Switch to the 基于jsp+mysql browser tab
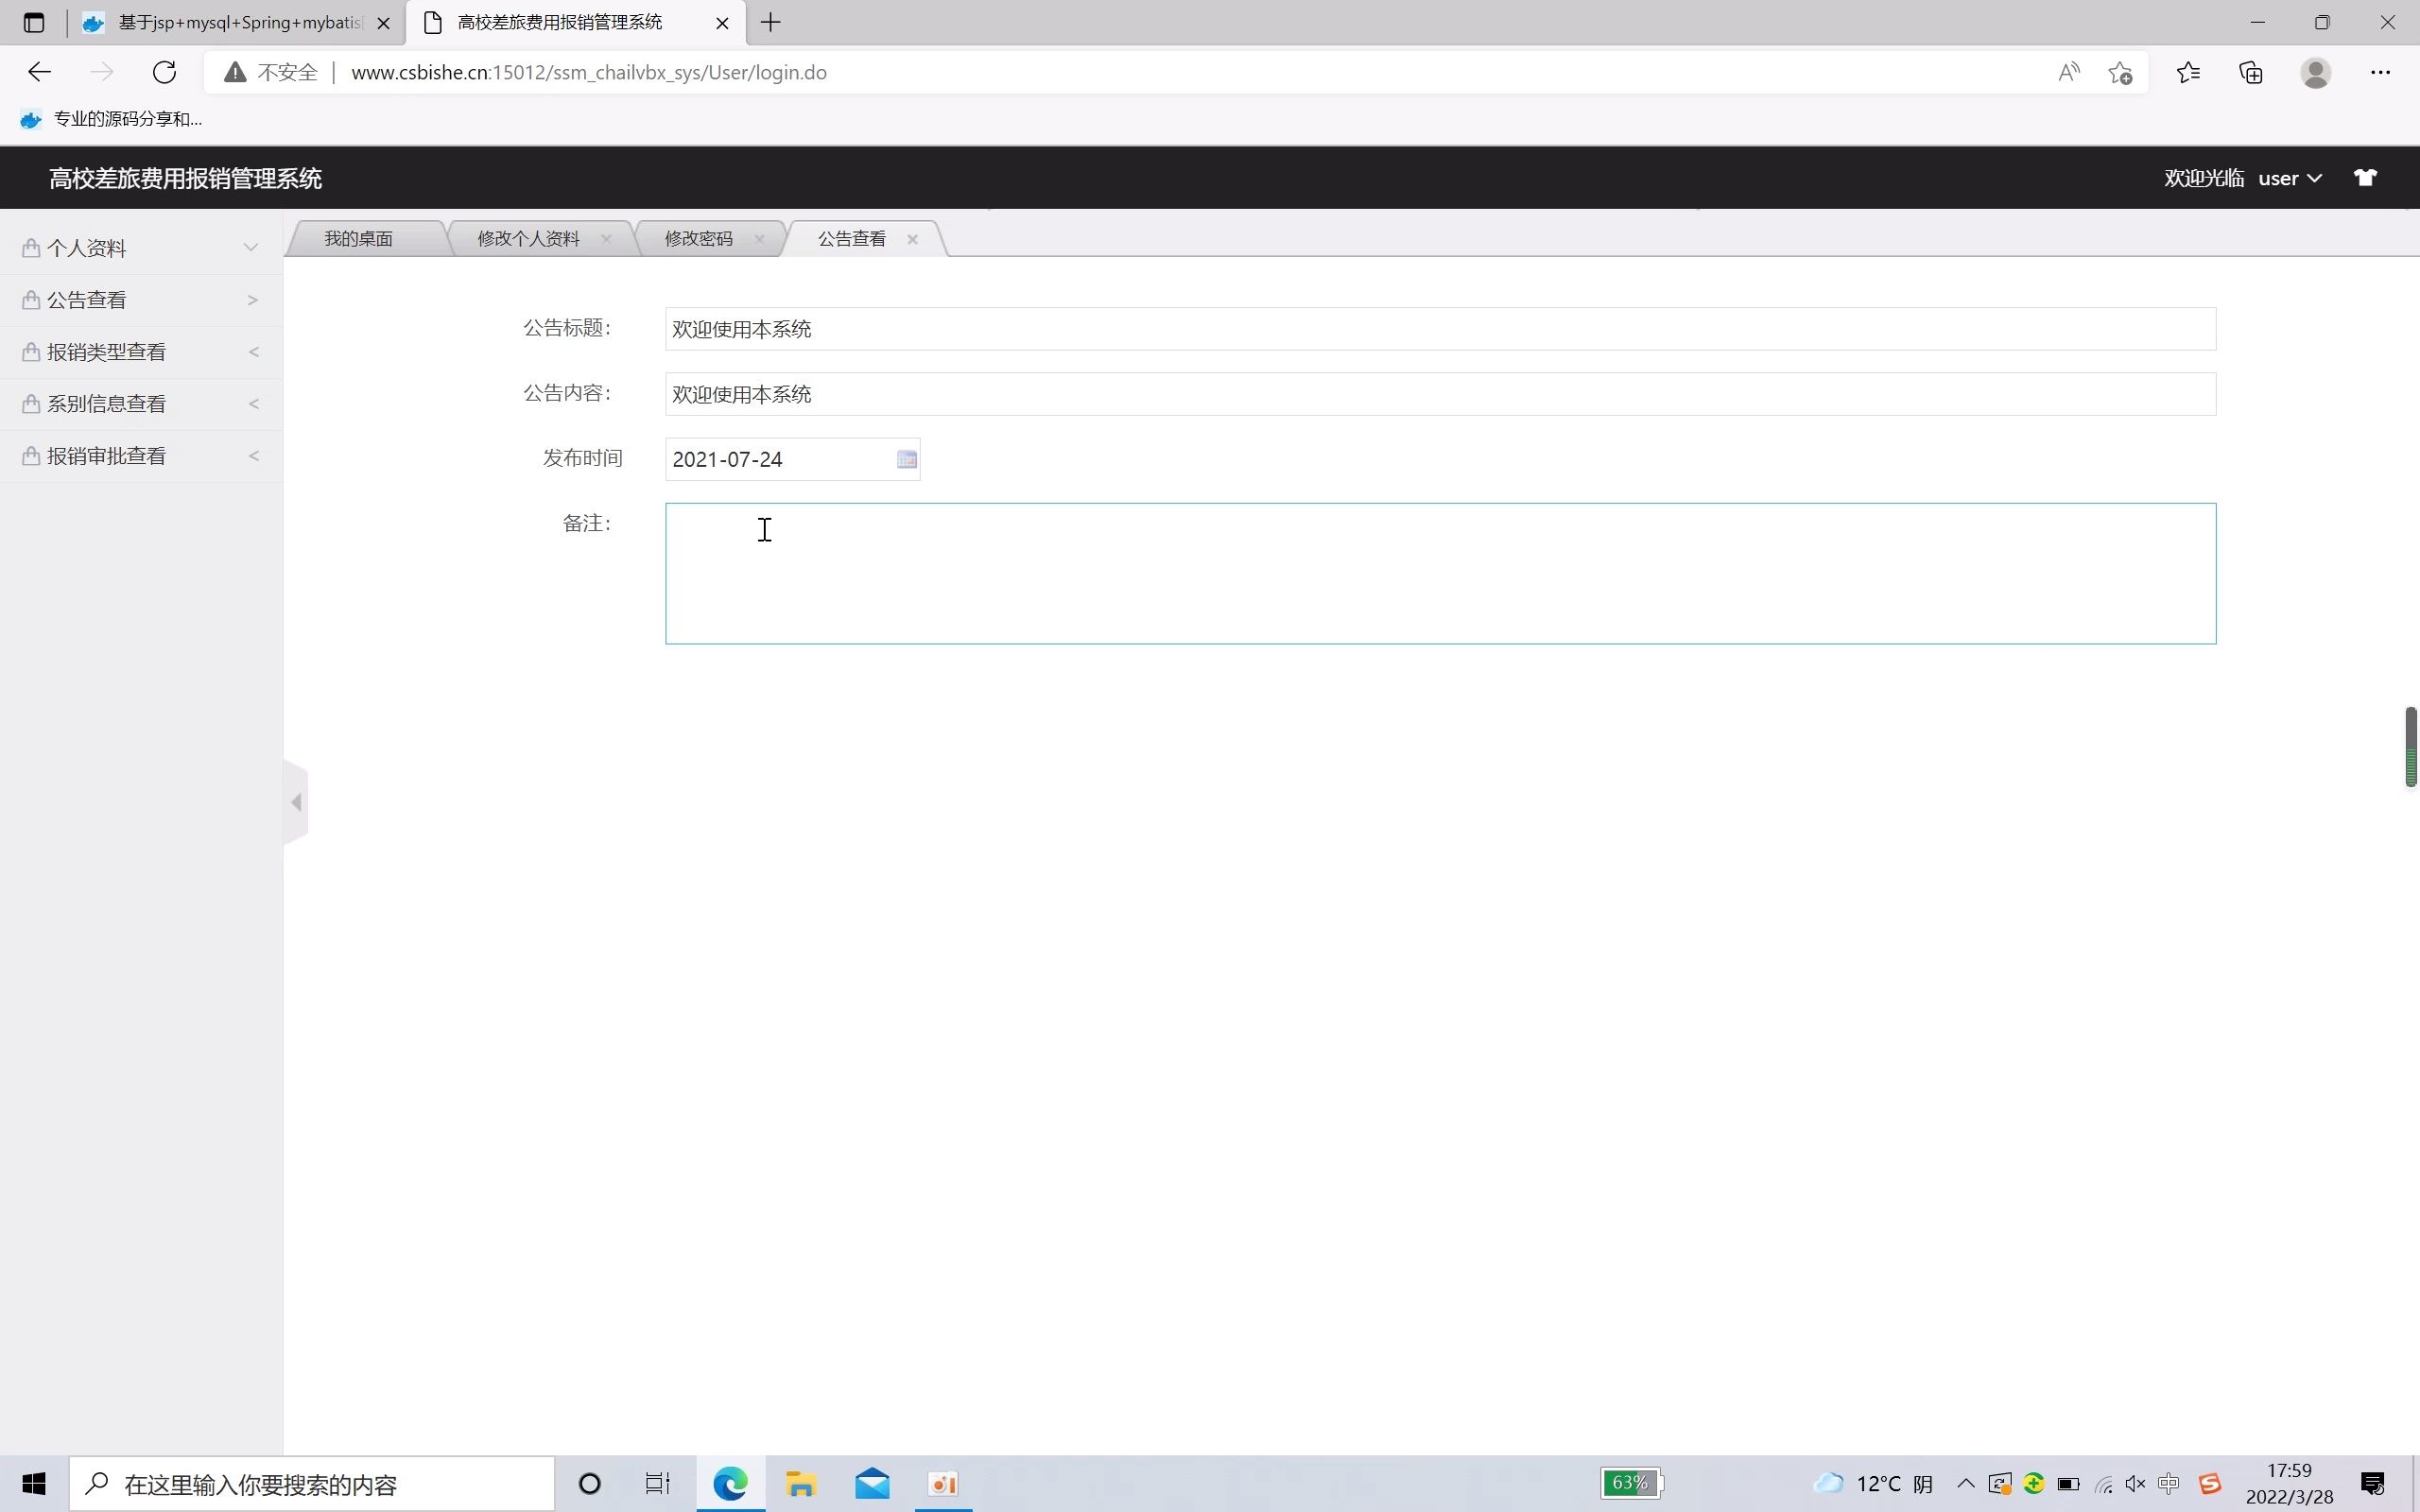The height and width of the screenshot is (1512, 2420). click(x=236, y=22)
